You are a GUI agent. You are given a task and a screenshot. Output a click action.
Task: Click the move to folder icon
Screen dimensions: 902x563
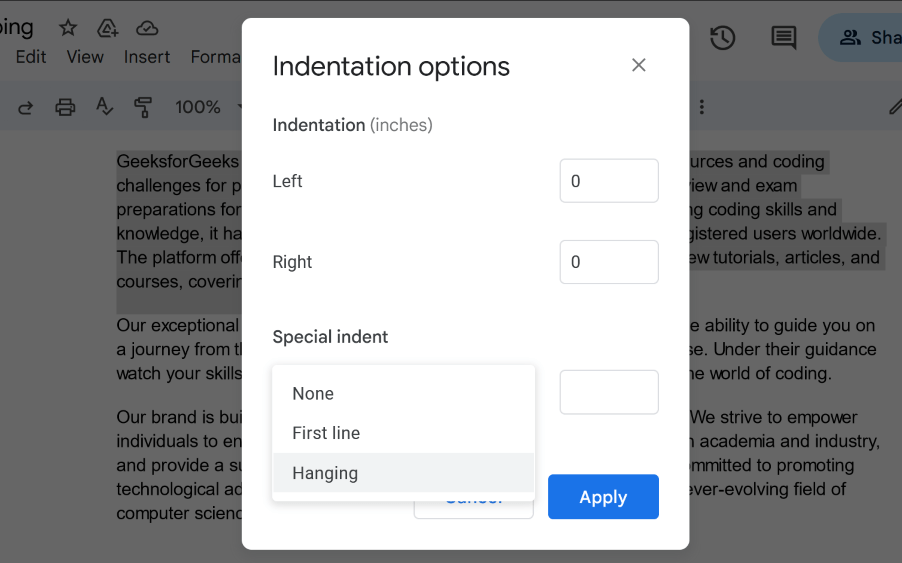(108, 28)
